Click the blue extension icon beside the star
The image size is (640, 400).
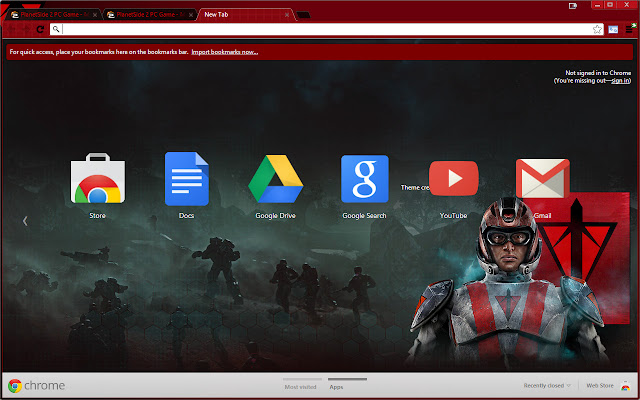pos(613,29)
